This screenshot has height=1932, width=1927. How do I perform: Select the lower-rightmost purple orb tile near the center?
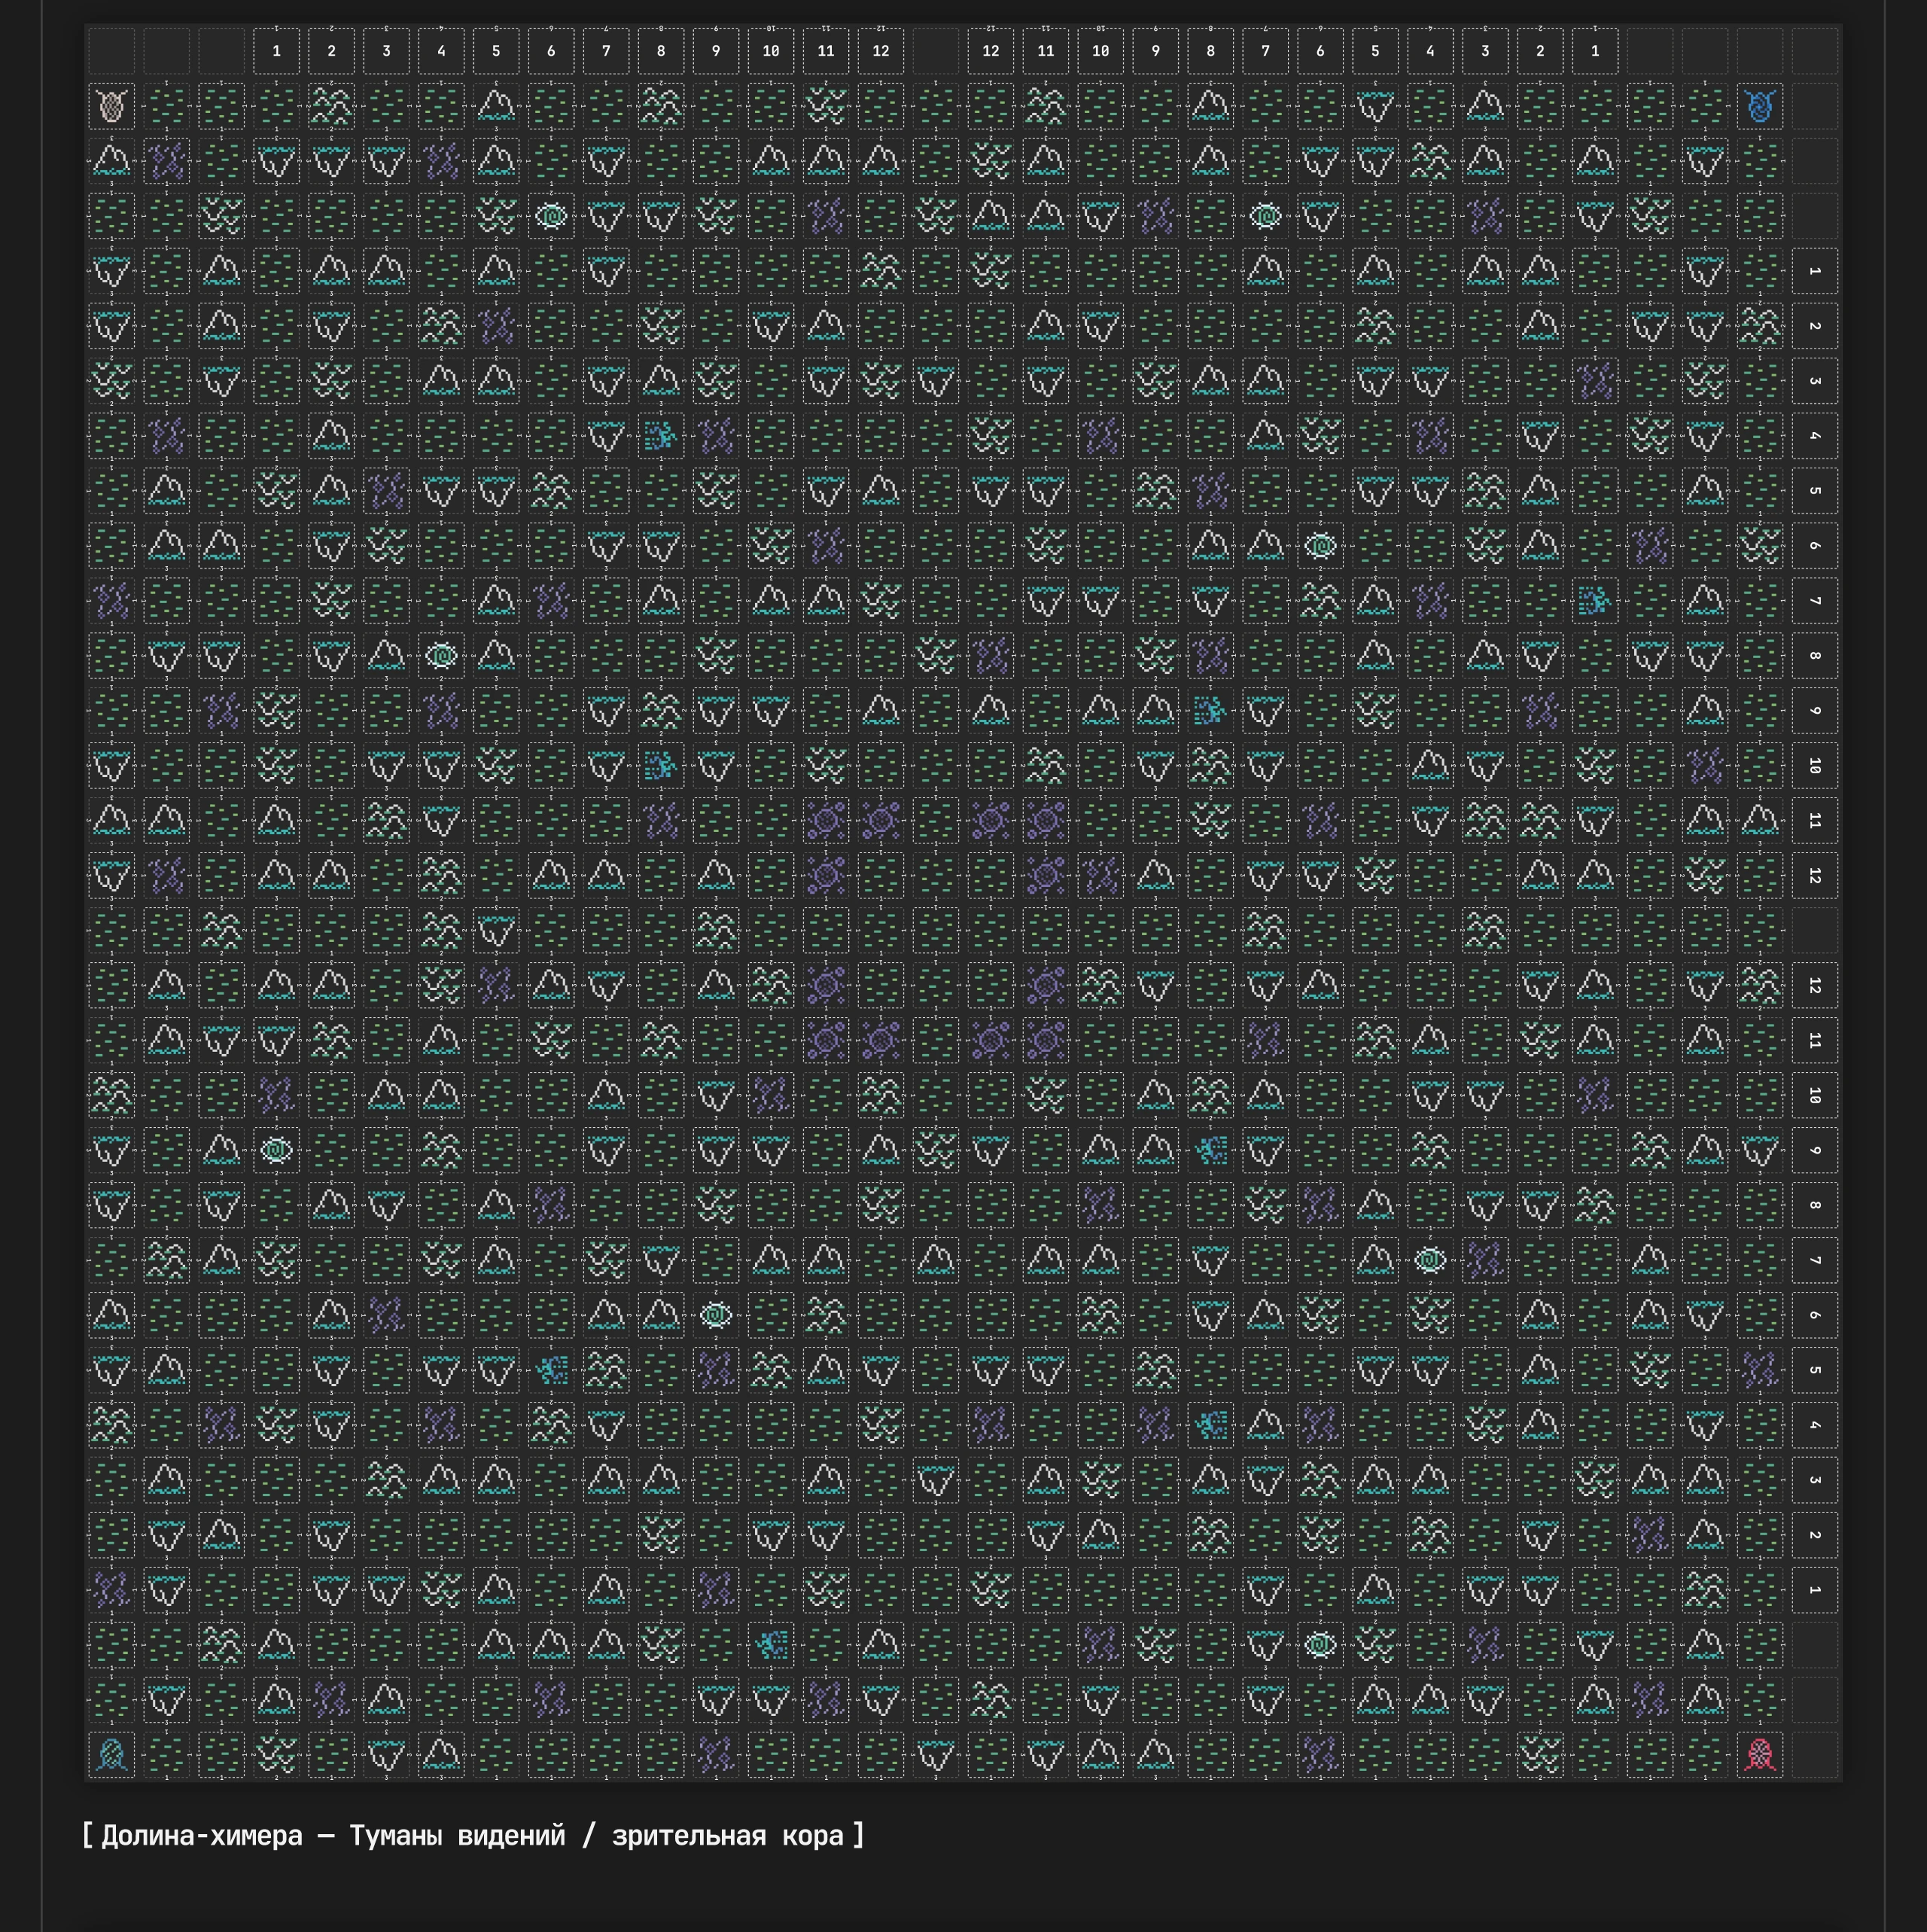(1045, 1040)
